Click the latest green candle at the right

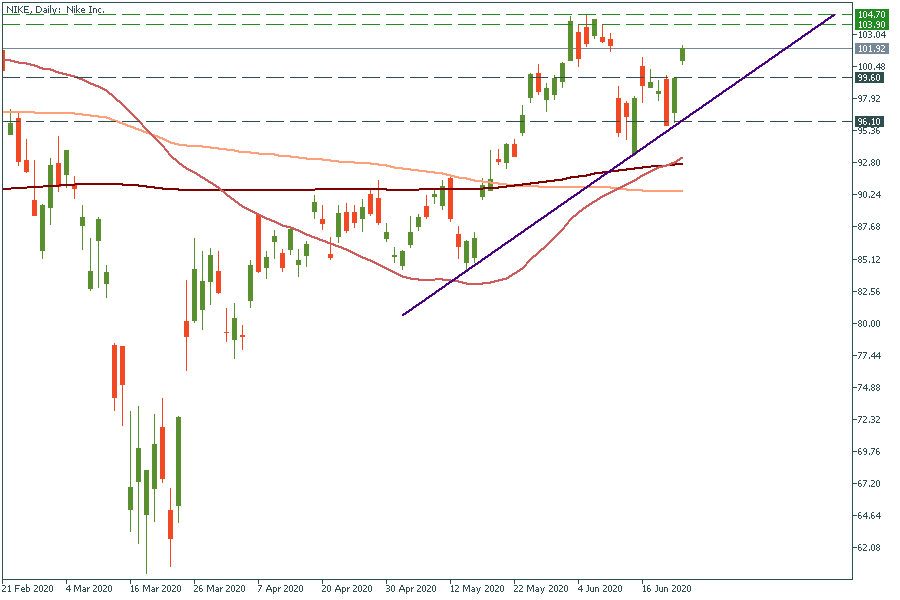pyautogui.click(x=683, y=55)
